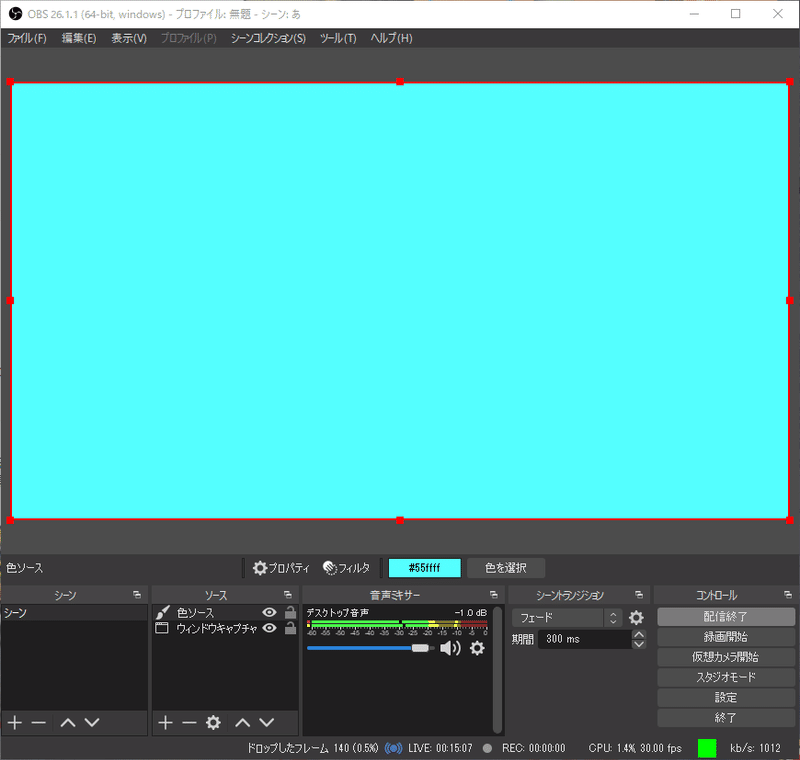This screenshot has width=800, height=760.
Task: Toggle スタジオモード
Action: pyautogui.click(x=726, y=677)
